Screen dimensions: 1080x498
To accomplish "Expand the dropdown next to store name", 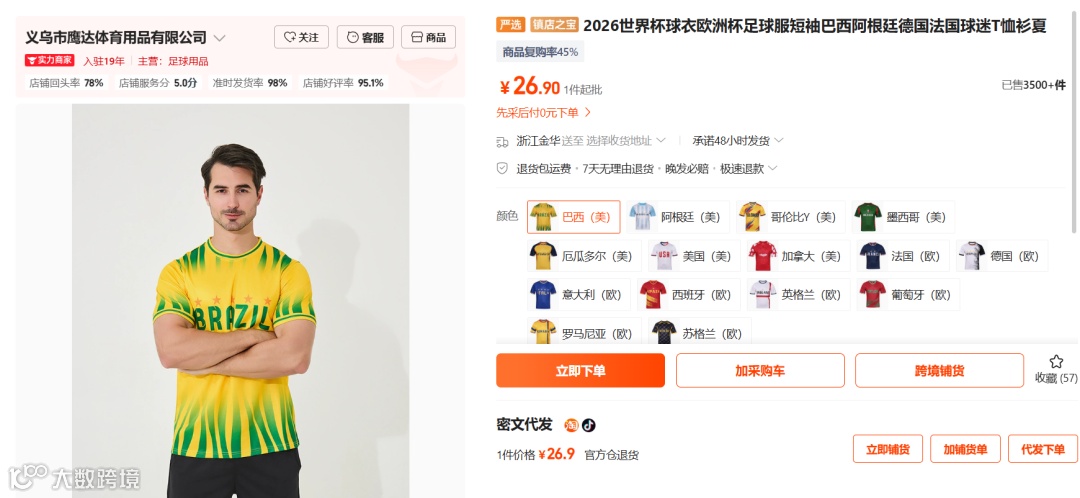I will 220,38.
